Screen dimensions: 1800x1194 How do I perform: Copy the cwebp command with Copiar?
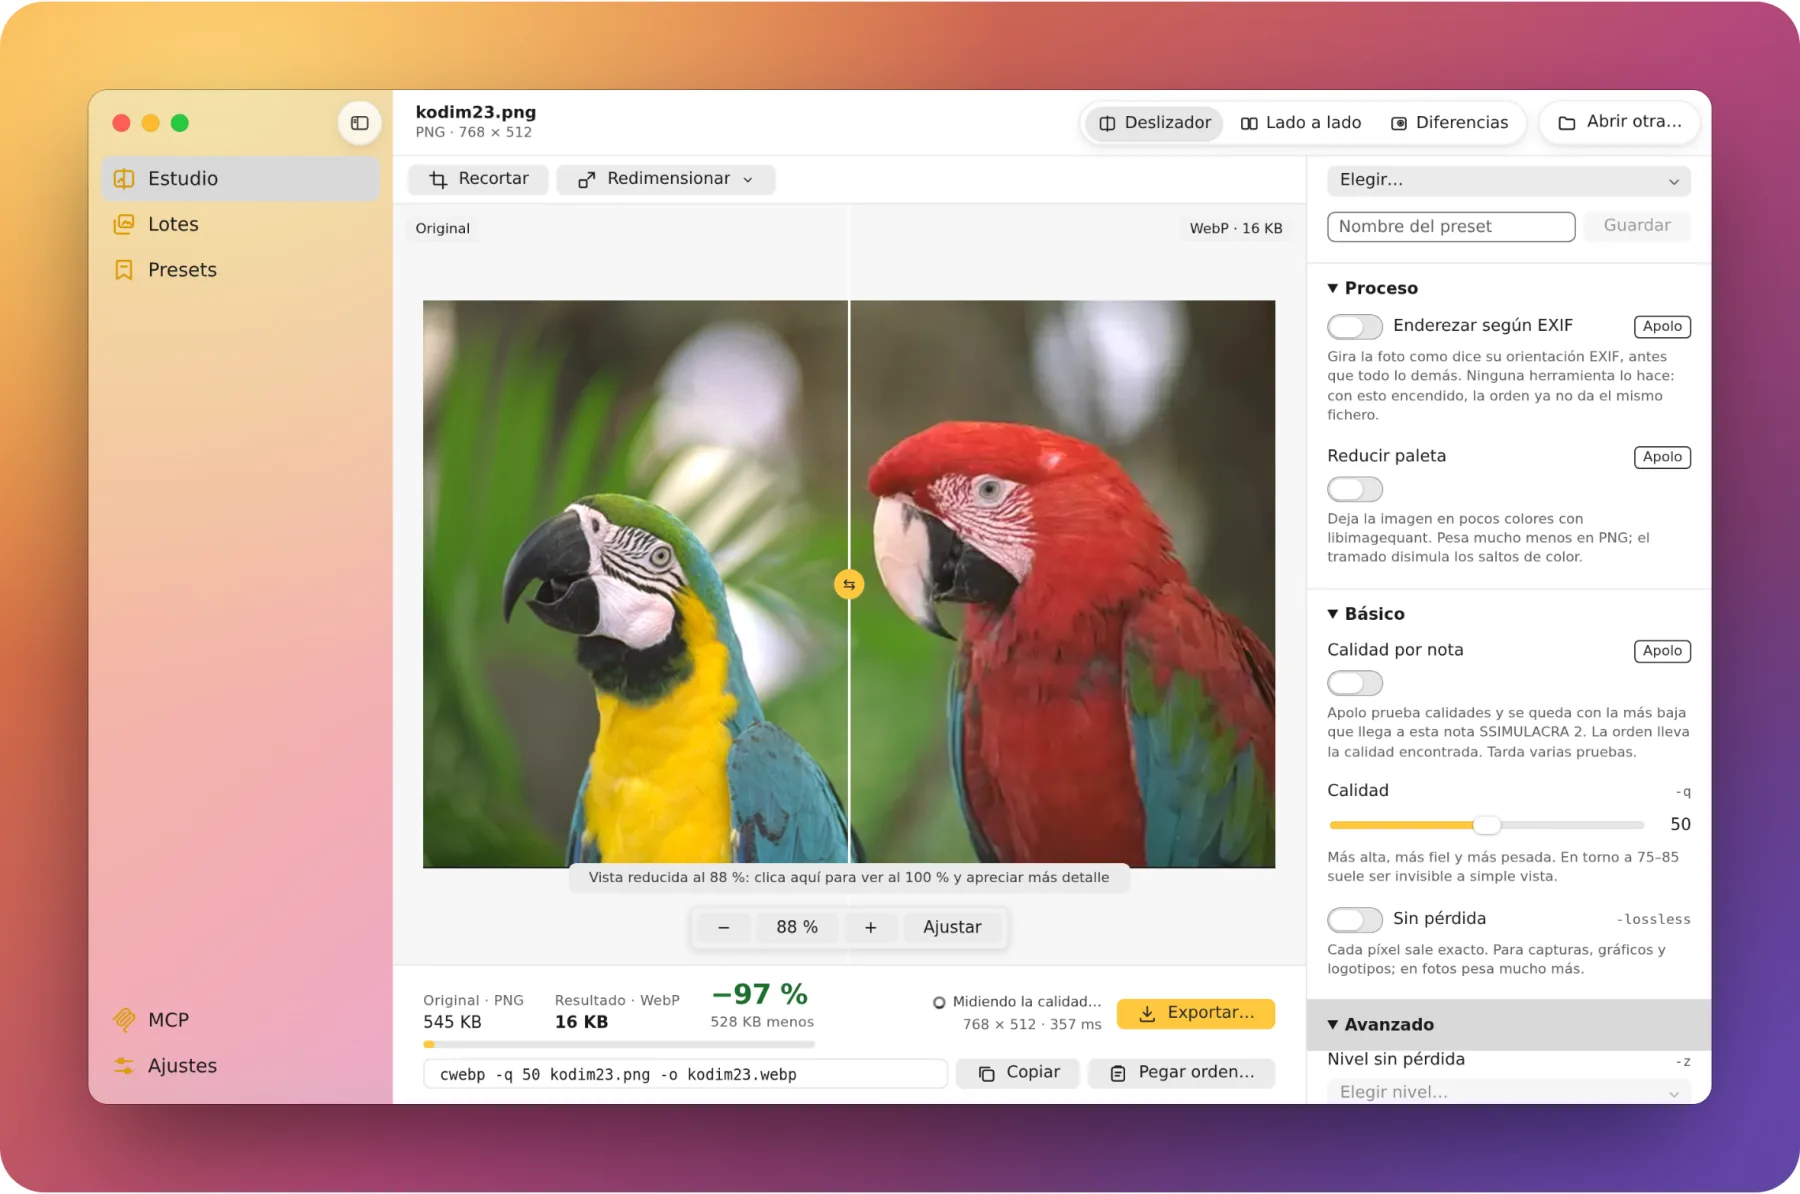click(x=1018, y=1072)
